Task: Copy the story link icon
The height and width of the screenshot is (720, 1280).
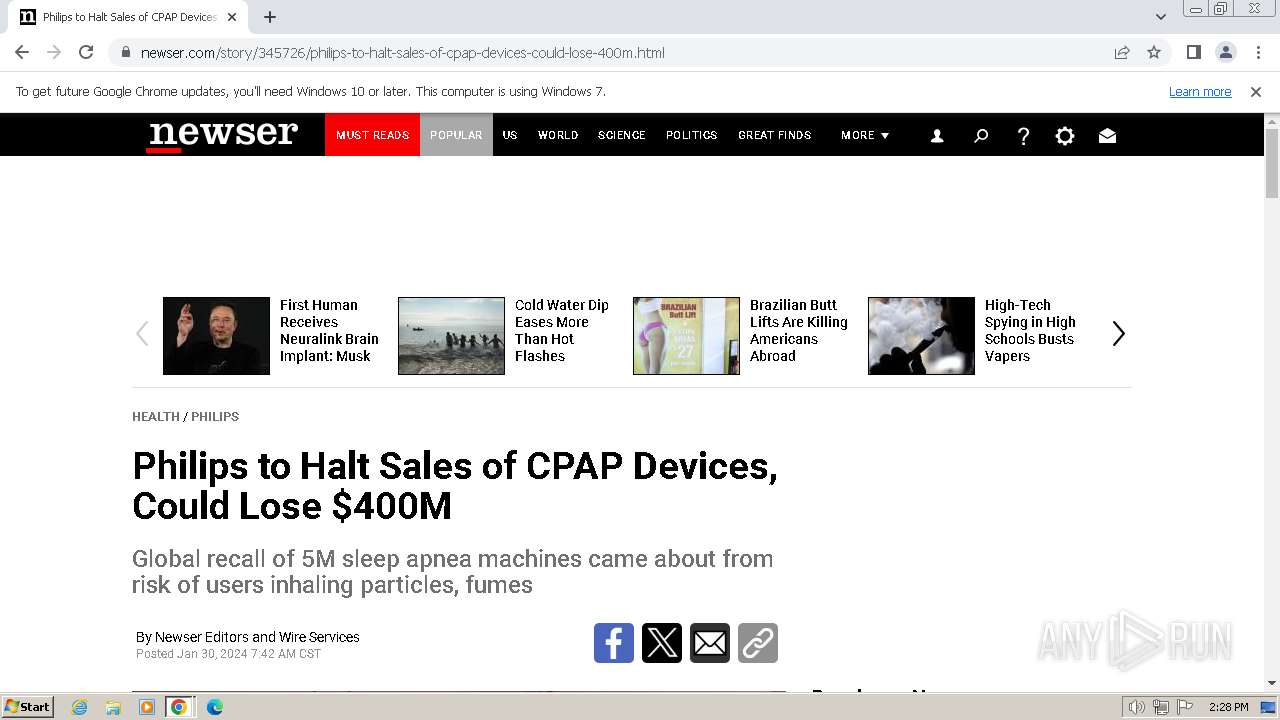Action: (x=758, y=643)
